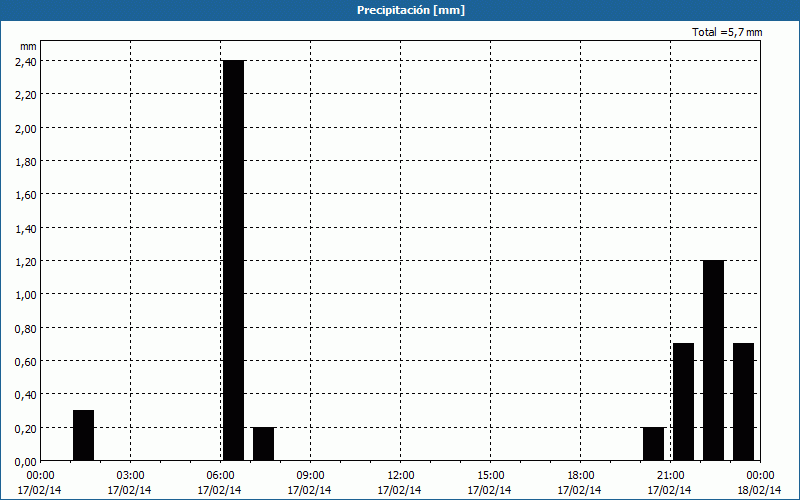Select the 1,20 mm precipitation bar

pos(713,360)
